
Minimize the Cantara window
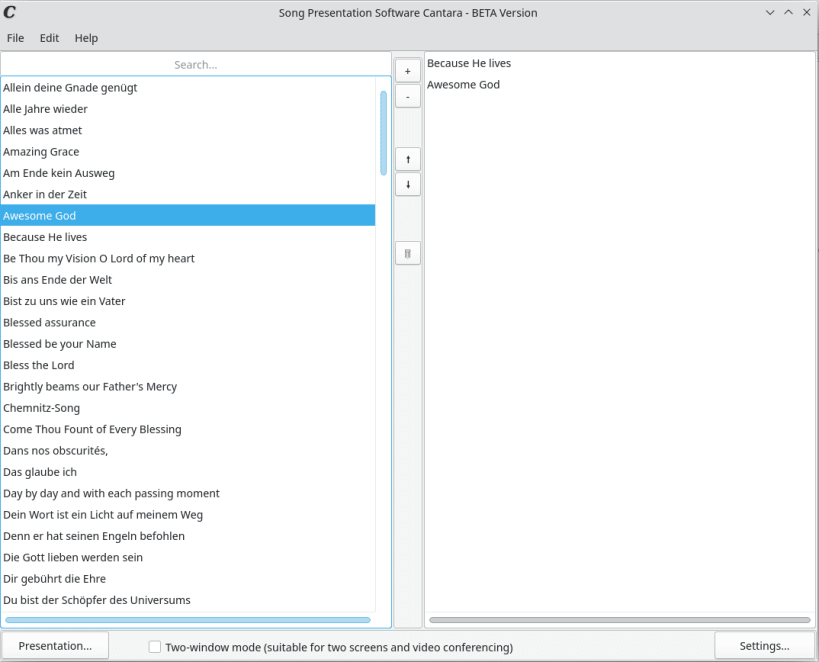tap(770, 13)
